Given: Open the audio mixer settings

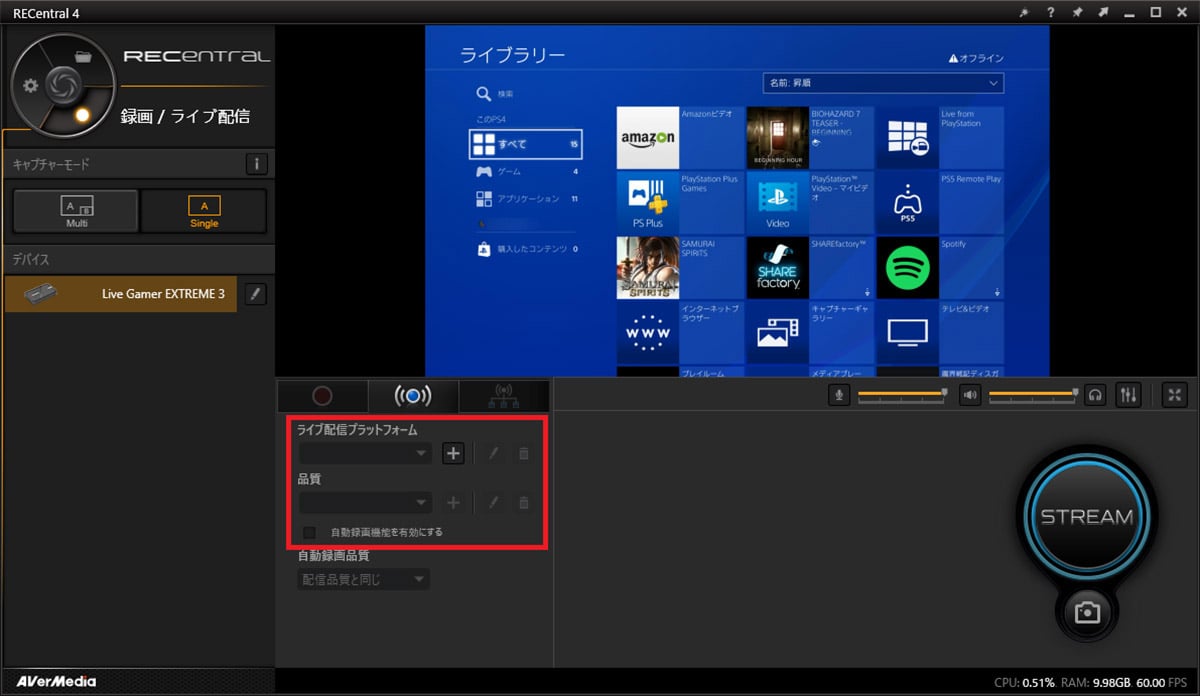Looking at the screenshot, I should click(1129, 395).
